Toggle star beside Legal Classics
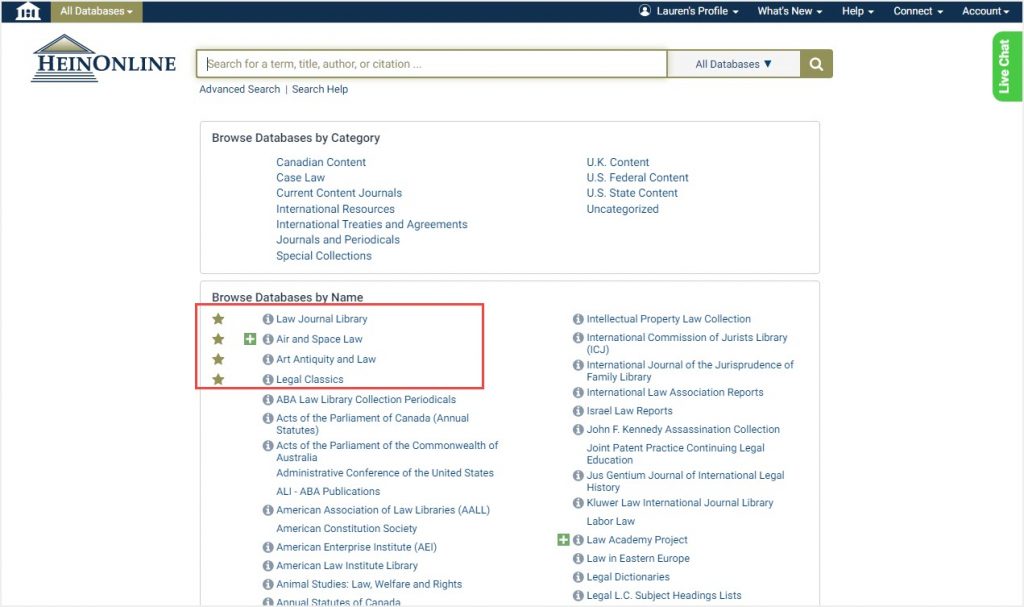1024x607 pixels. click(x=218, y=380)
